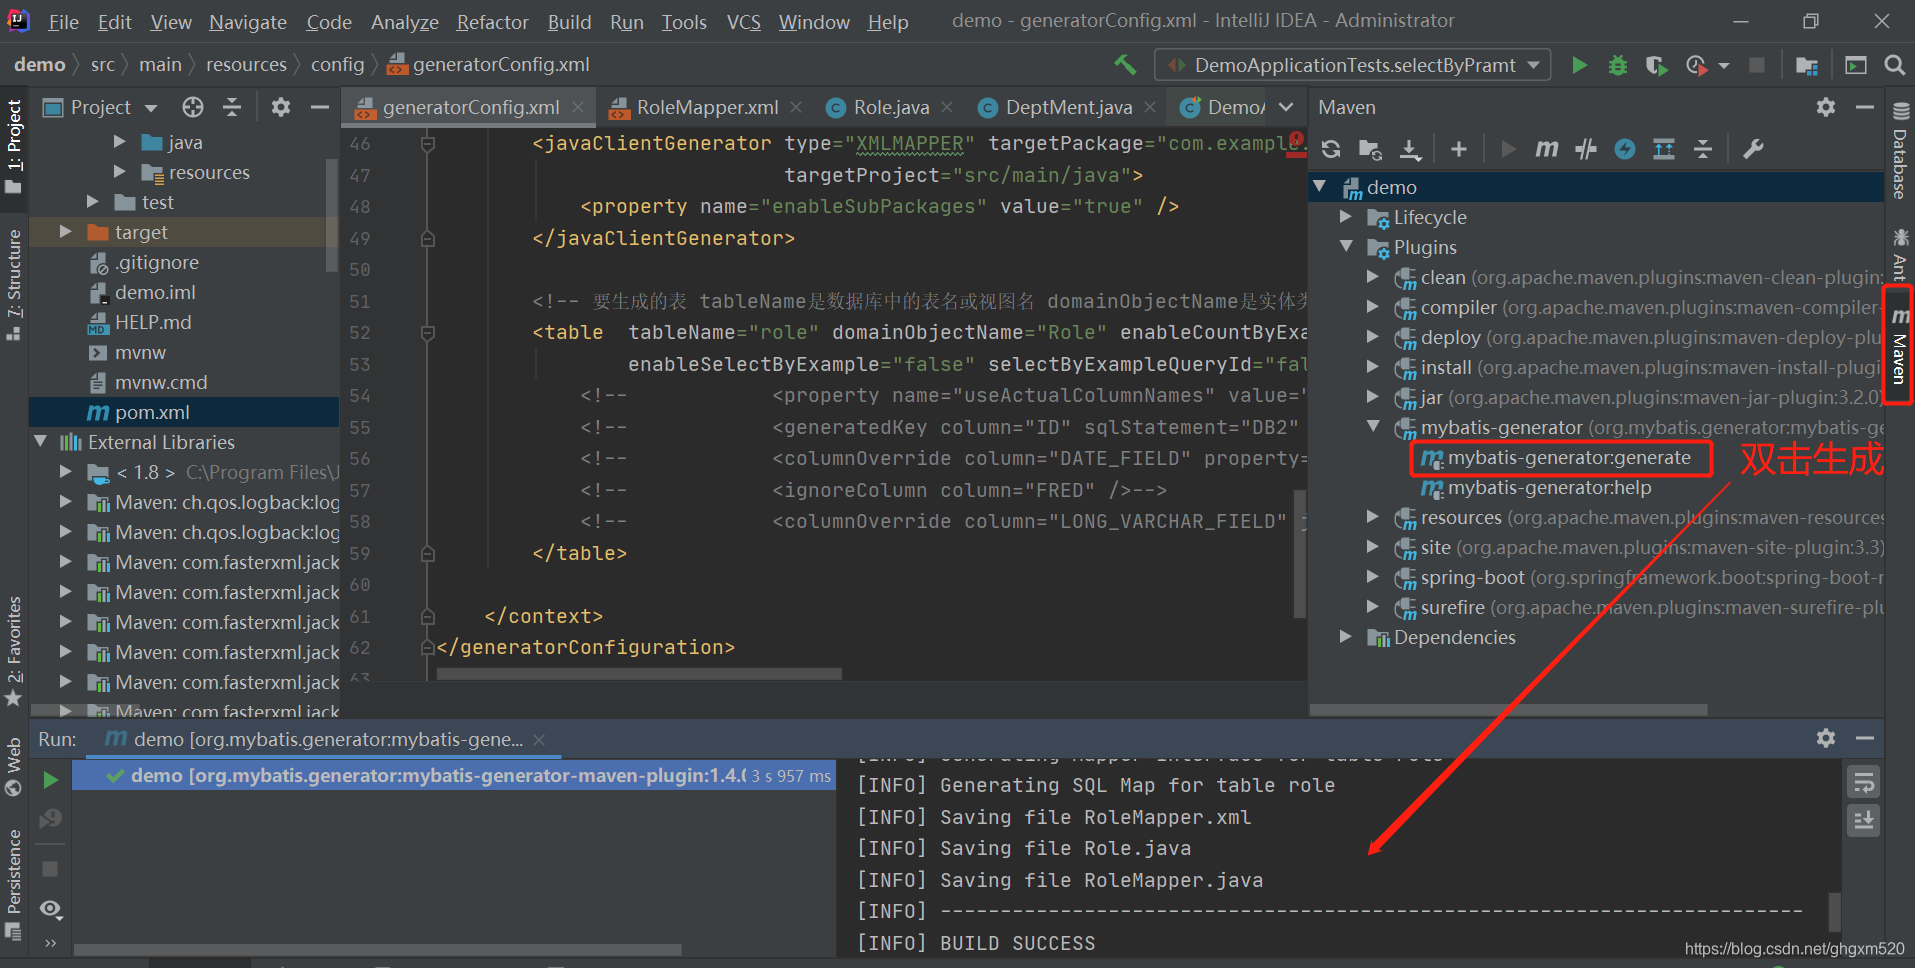Open the Navigate menu

point(248,22)
